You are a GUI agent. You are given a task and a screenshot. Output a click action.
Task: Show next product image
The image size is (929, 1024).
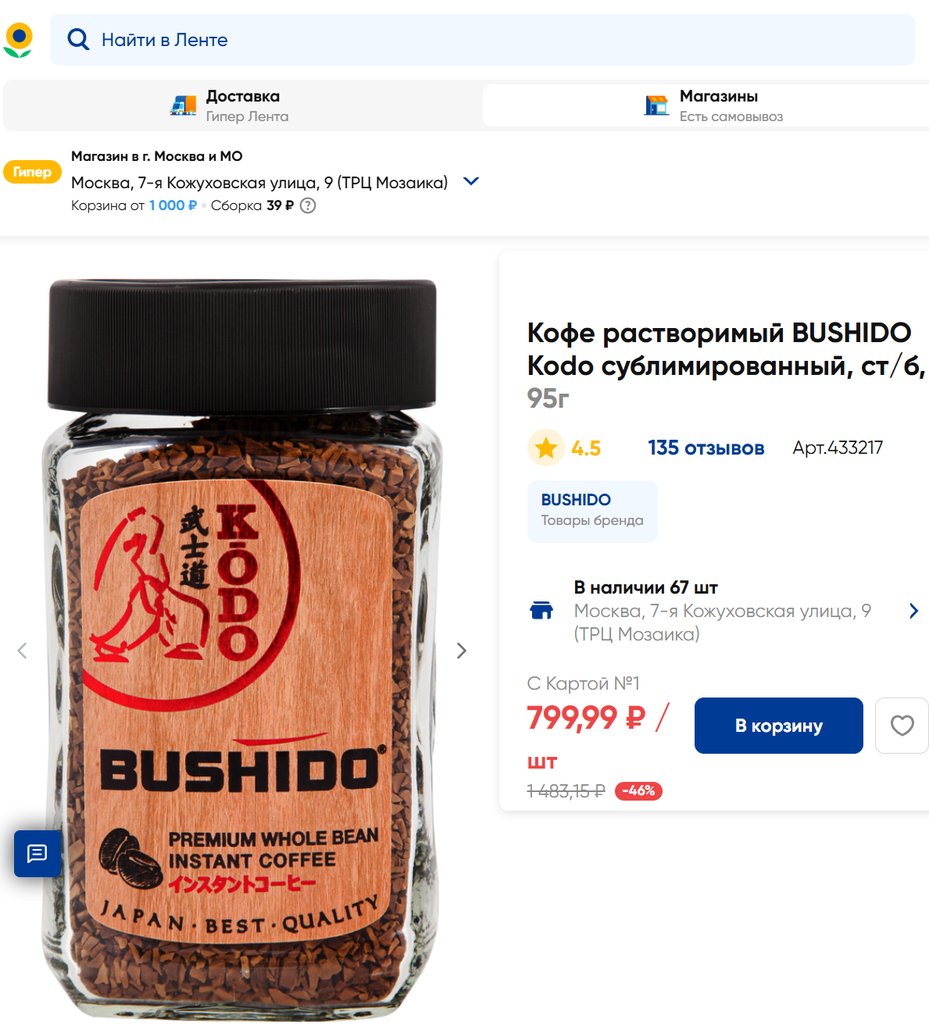pyautogui.click(x=462, y=650)
